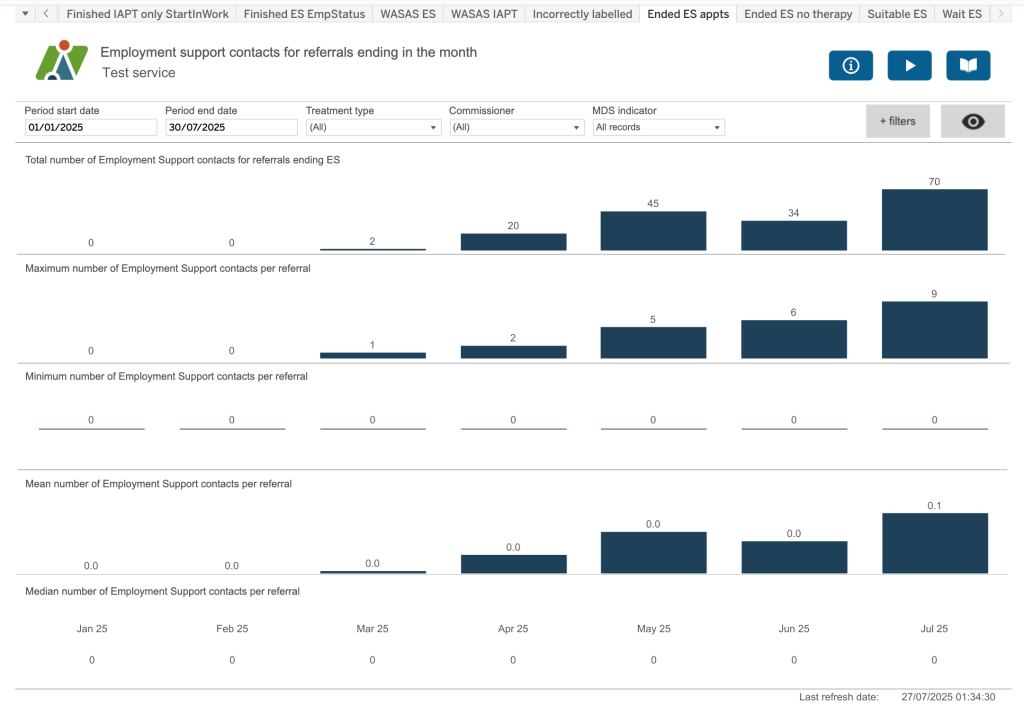Click the tab list dropdown arrow

click(x=25, y=14)
